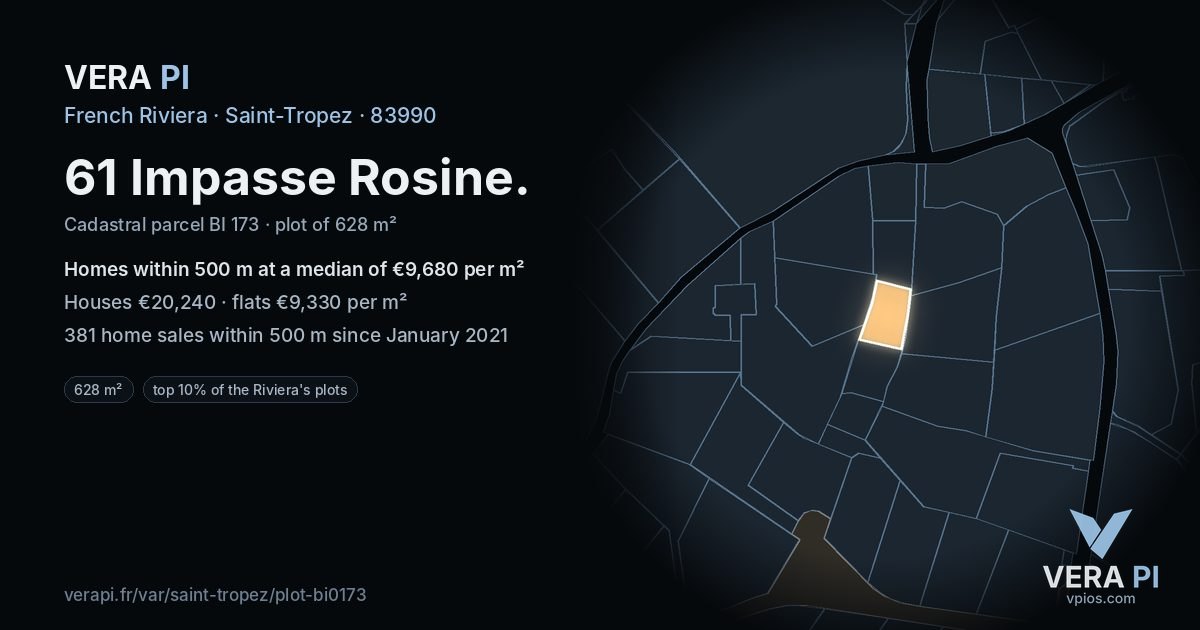1200x630 pixels.
Task: Click the median €9,680 per m² line
Action: (295, 270)
